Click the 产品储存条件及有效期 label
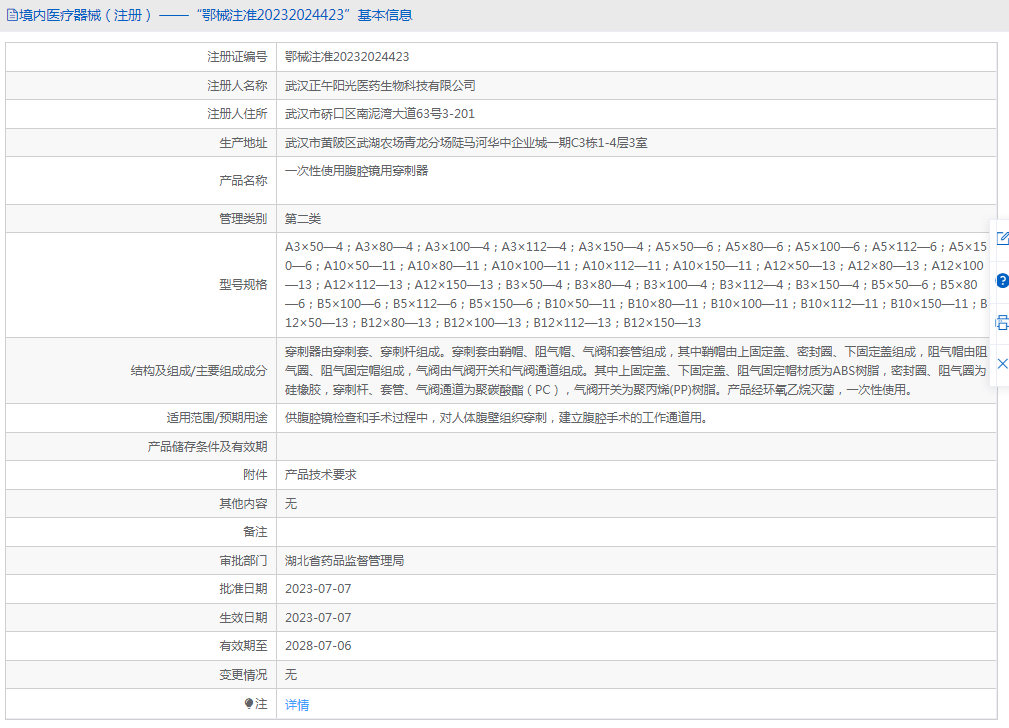Viewport: 1009px width, 728px height. click(x=207, y=447)
